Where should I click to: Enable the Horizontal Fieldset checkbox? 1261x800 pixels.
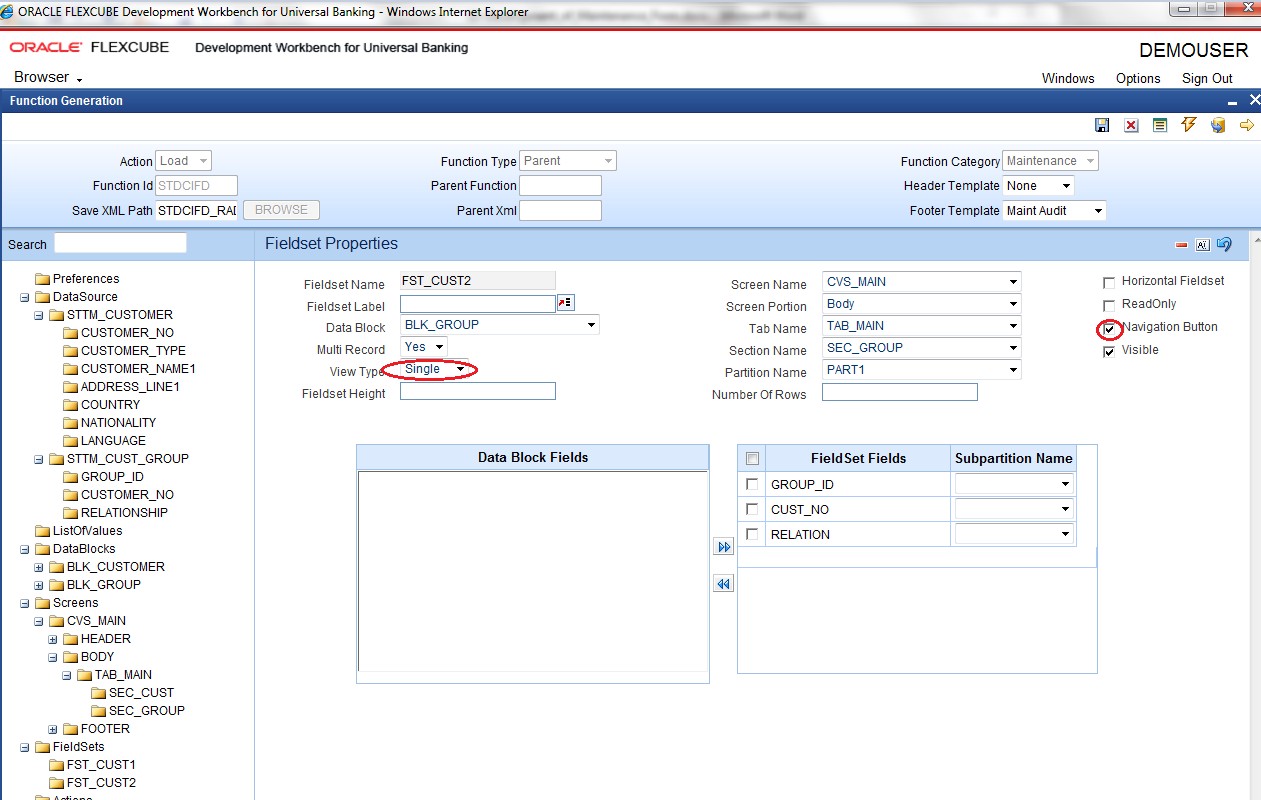point(1109,283)
